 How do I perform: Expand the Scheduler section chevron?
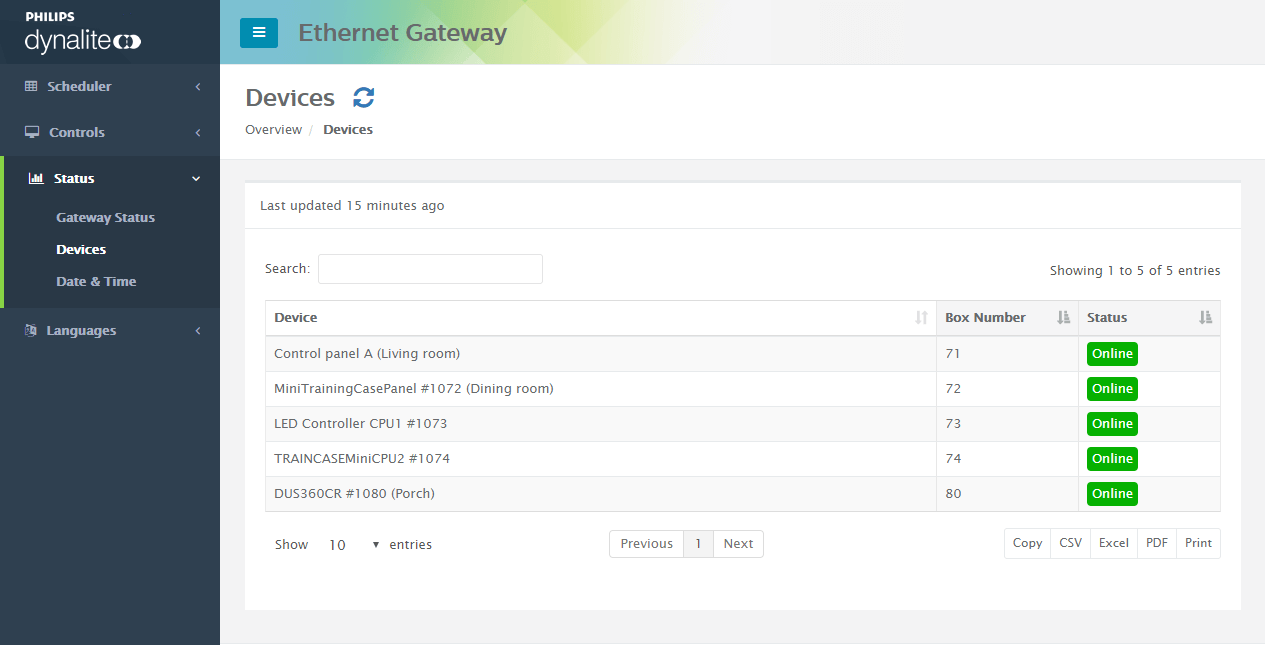(197, 86)
